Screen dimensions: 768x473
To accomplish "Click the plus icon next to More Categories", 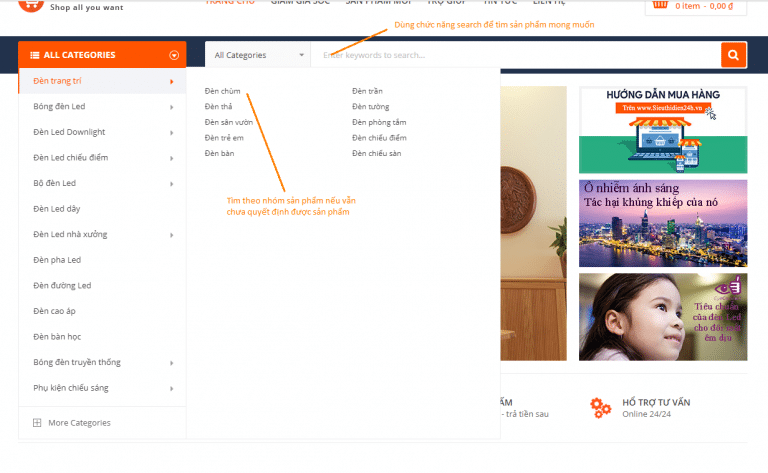I will click(37, 423).
